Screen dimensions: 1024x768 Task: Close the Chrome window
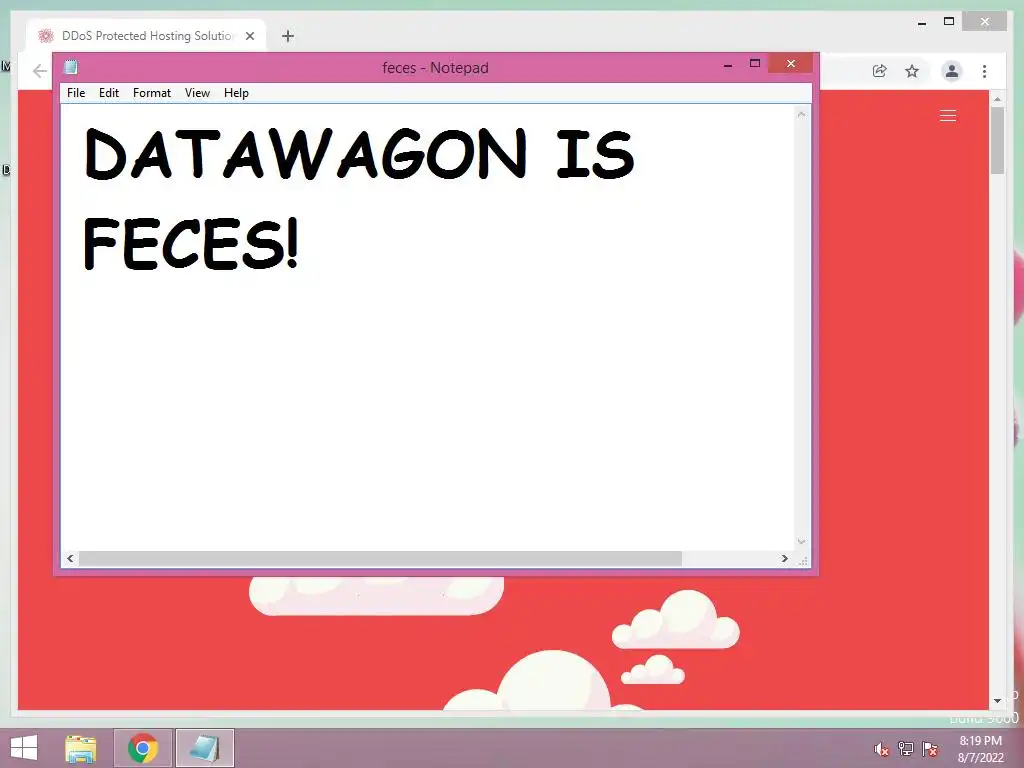coord(985,22)
